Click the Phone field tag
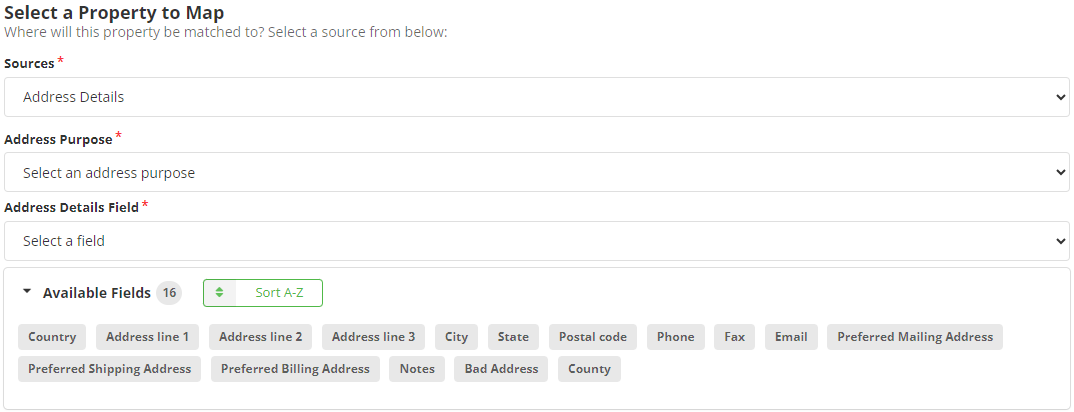The height and width of the screenshot is (412, 1074). point(676,337)
